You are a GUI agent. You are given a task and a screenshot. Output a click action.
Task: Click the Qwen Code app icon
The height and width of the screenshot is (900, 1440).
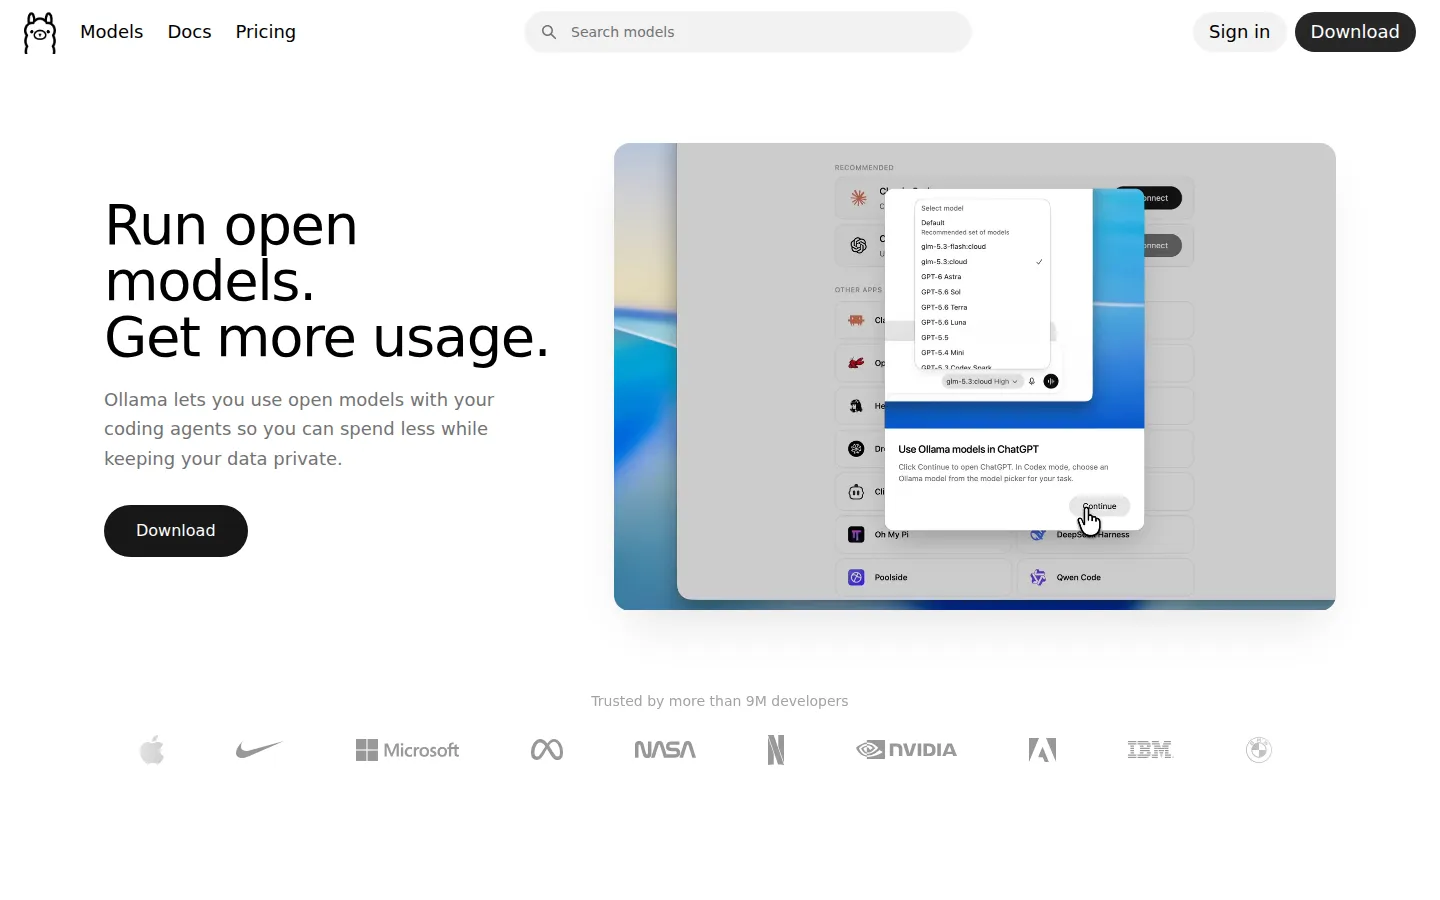point(1038,577)
